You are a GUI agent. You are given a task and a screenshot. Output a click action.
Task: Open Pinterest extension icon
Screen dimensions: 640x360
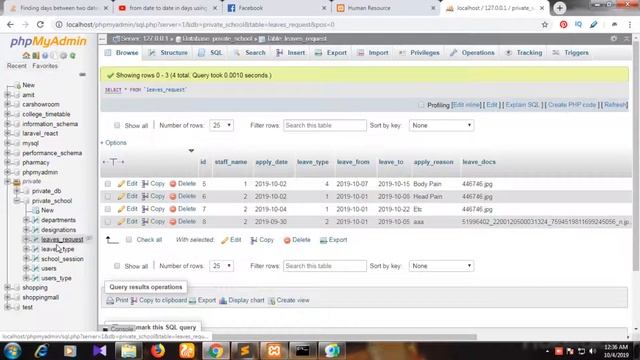pyautogui.click(x=563, y=24)
